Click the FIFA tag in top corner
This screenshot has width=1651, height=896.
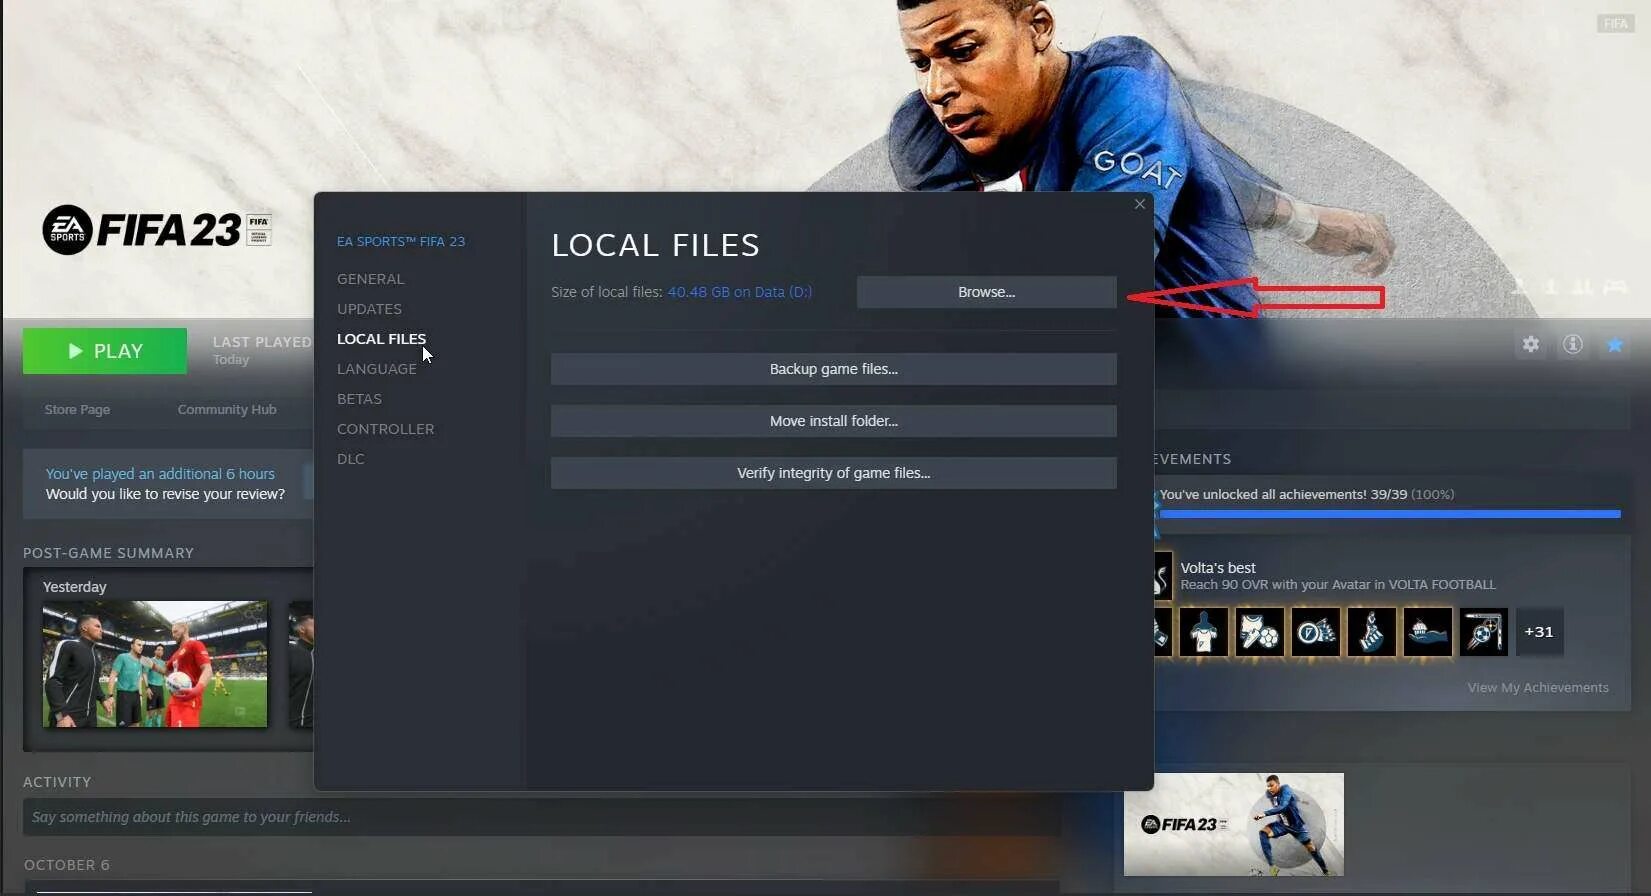(1615, 23)
